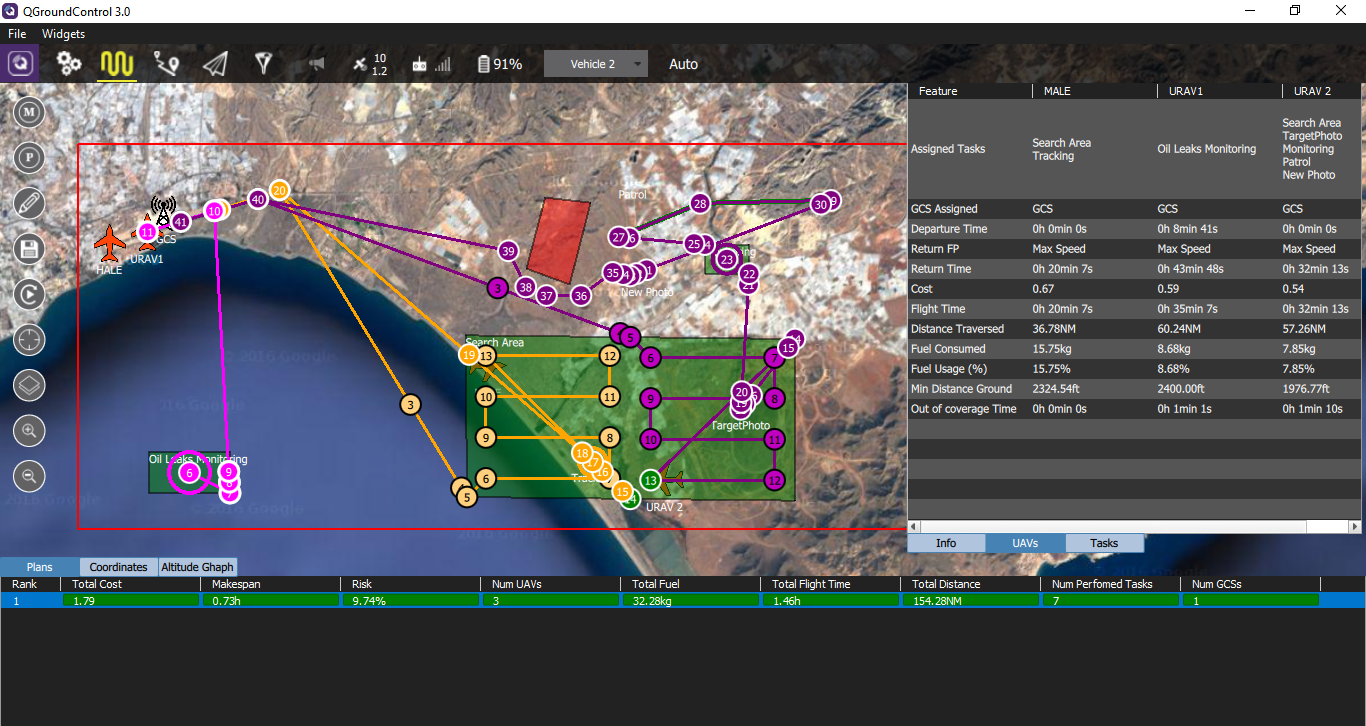Save the plan with the floppy disk icon
Viewport: 1366px width, 726px height.
(x=30, y=248)
